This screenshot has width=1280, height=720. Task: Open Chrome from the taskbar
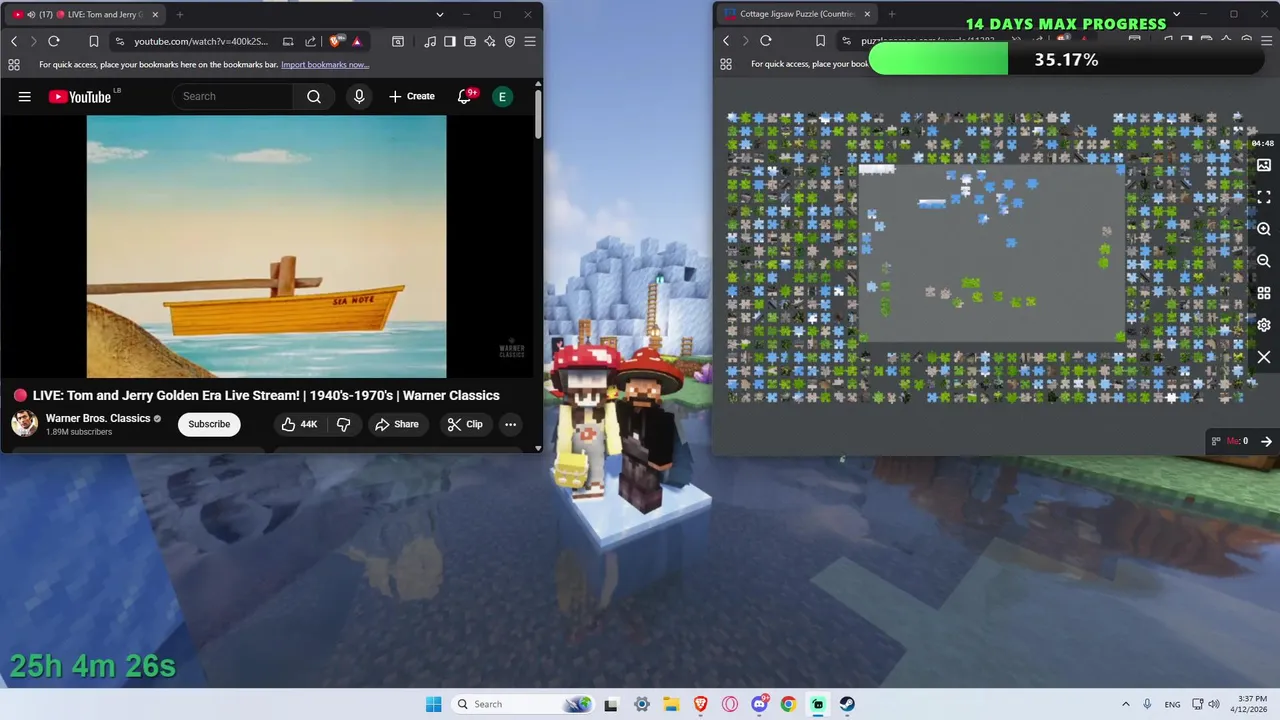[788, 704]
